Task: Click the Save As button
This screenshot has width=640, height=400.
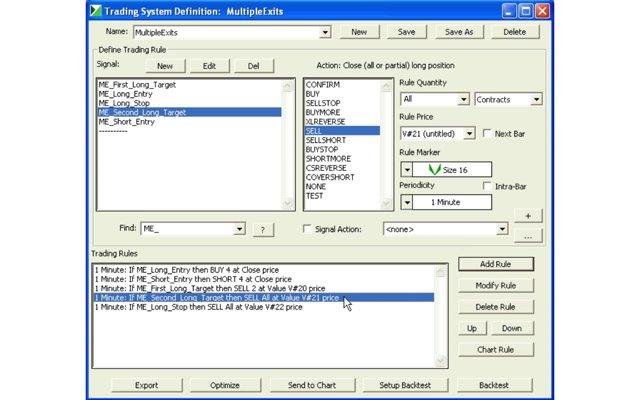Action: (459, 32)
